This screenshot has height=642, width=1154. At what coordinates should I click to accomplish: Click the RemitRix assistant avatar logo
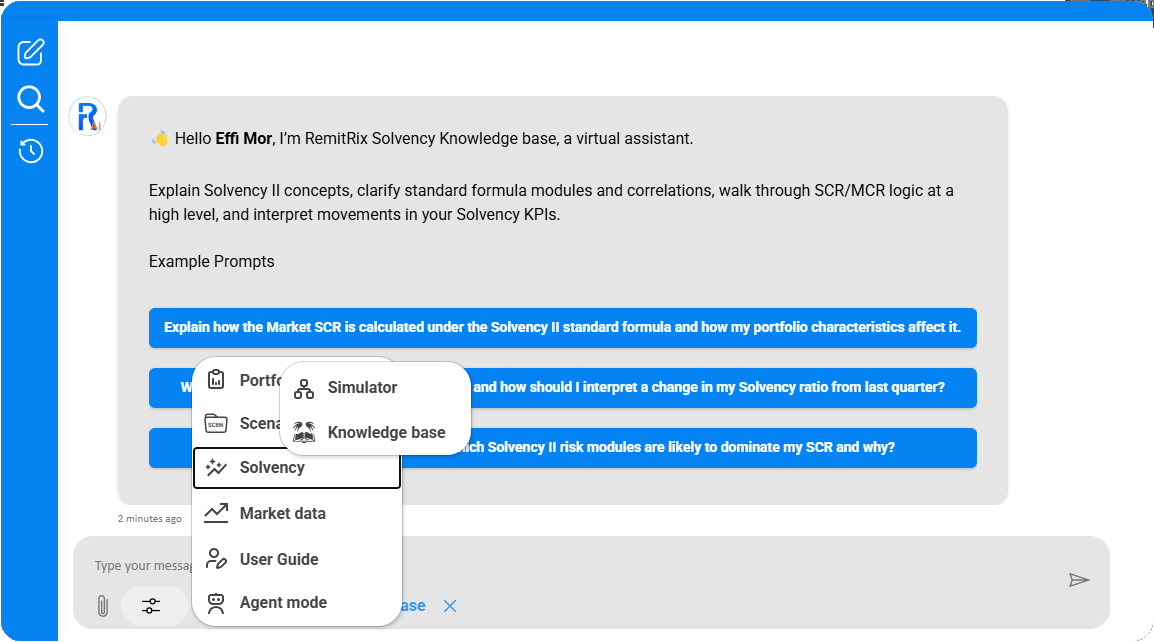click(88, 116)
